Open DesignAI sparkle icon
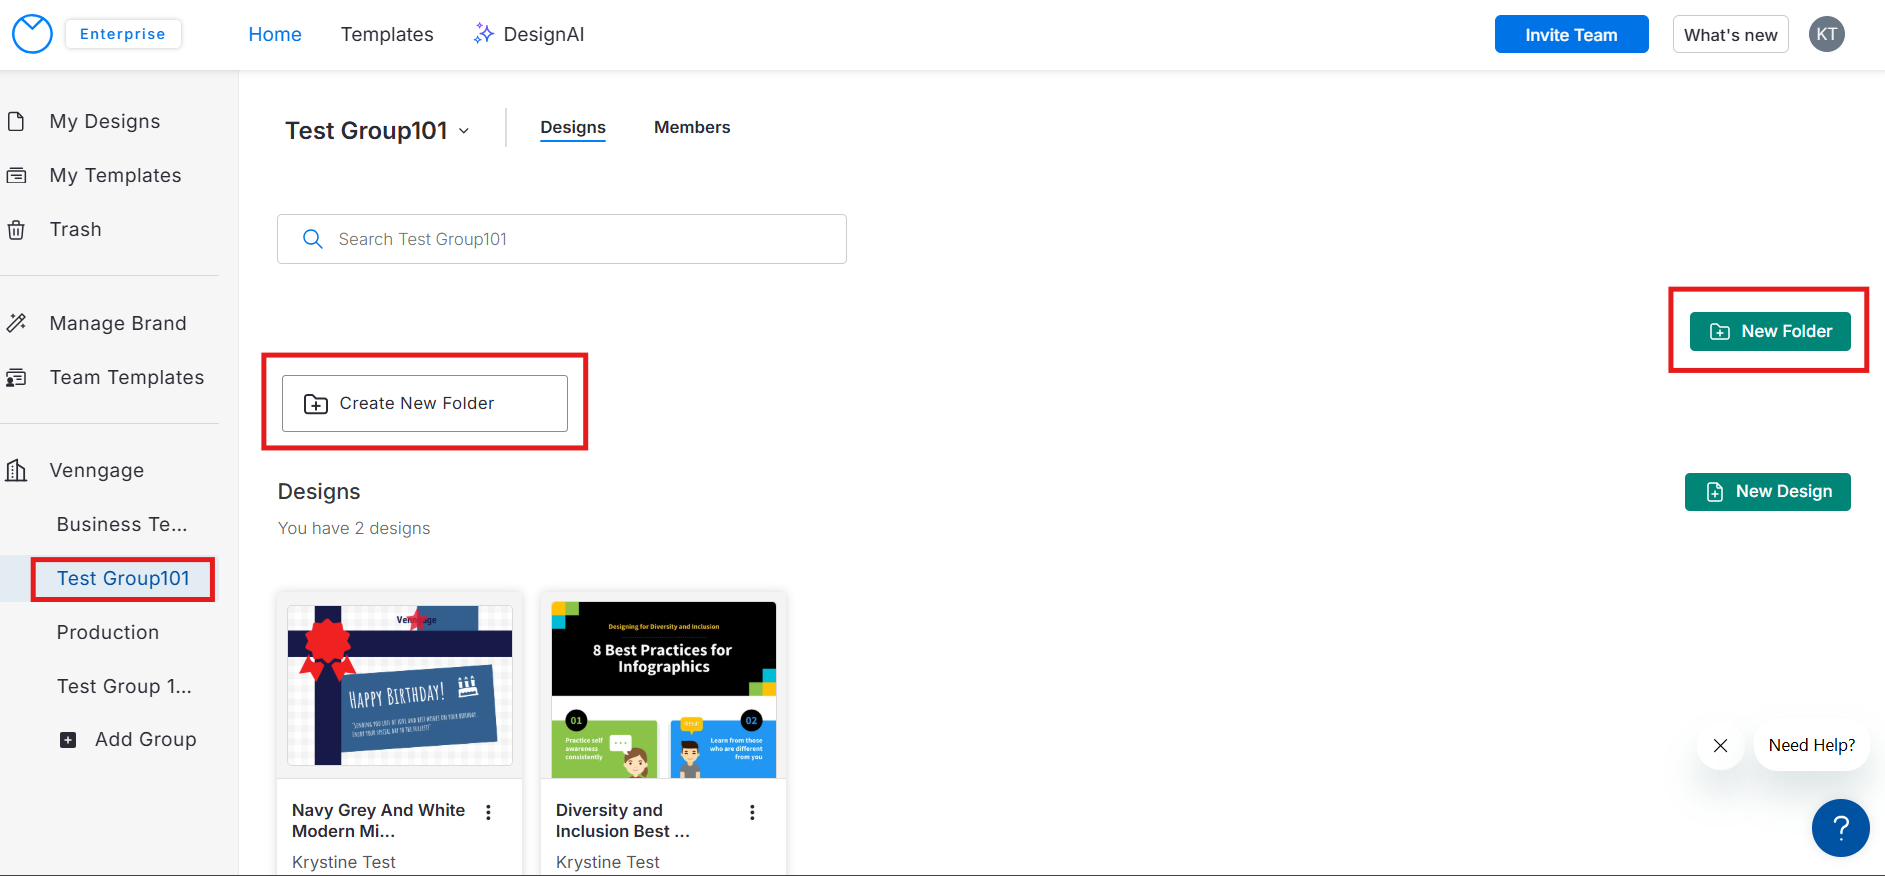The height and width of the screenshot is (876, 1885). click(x=484, y=34)
